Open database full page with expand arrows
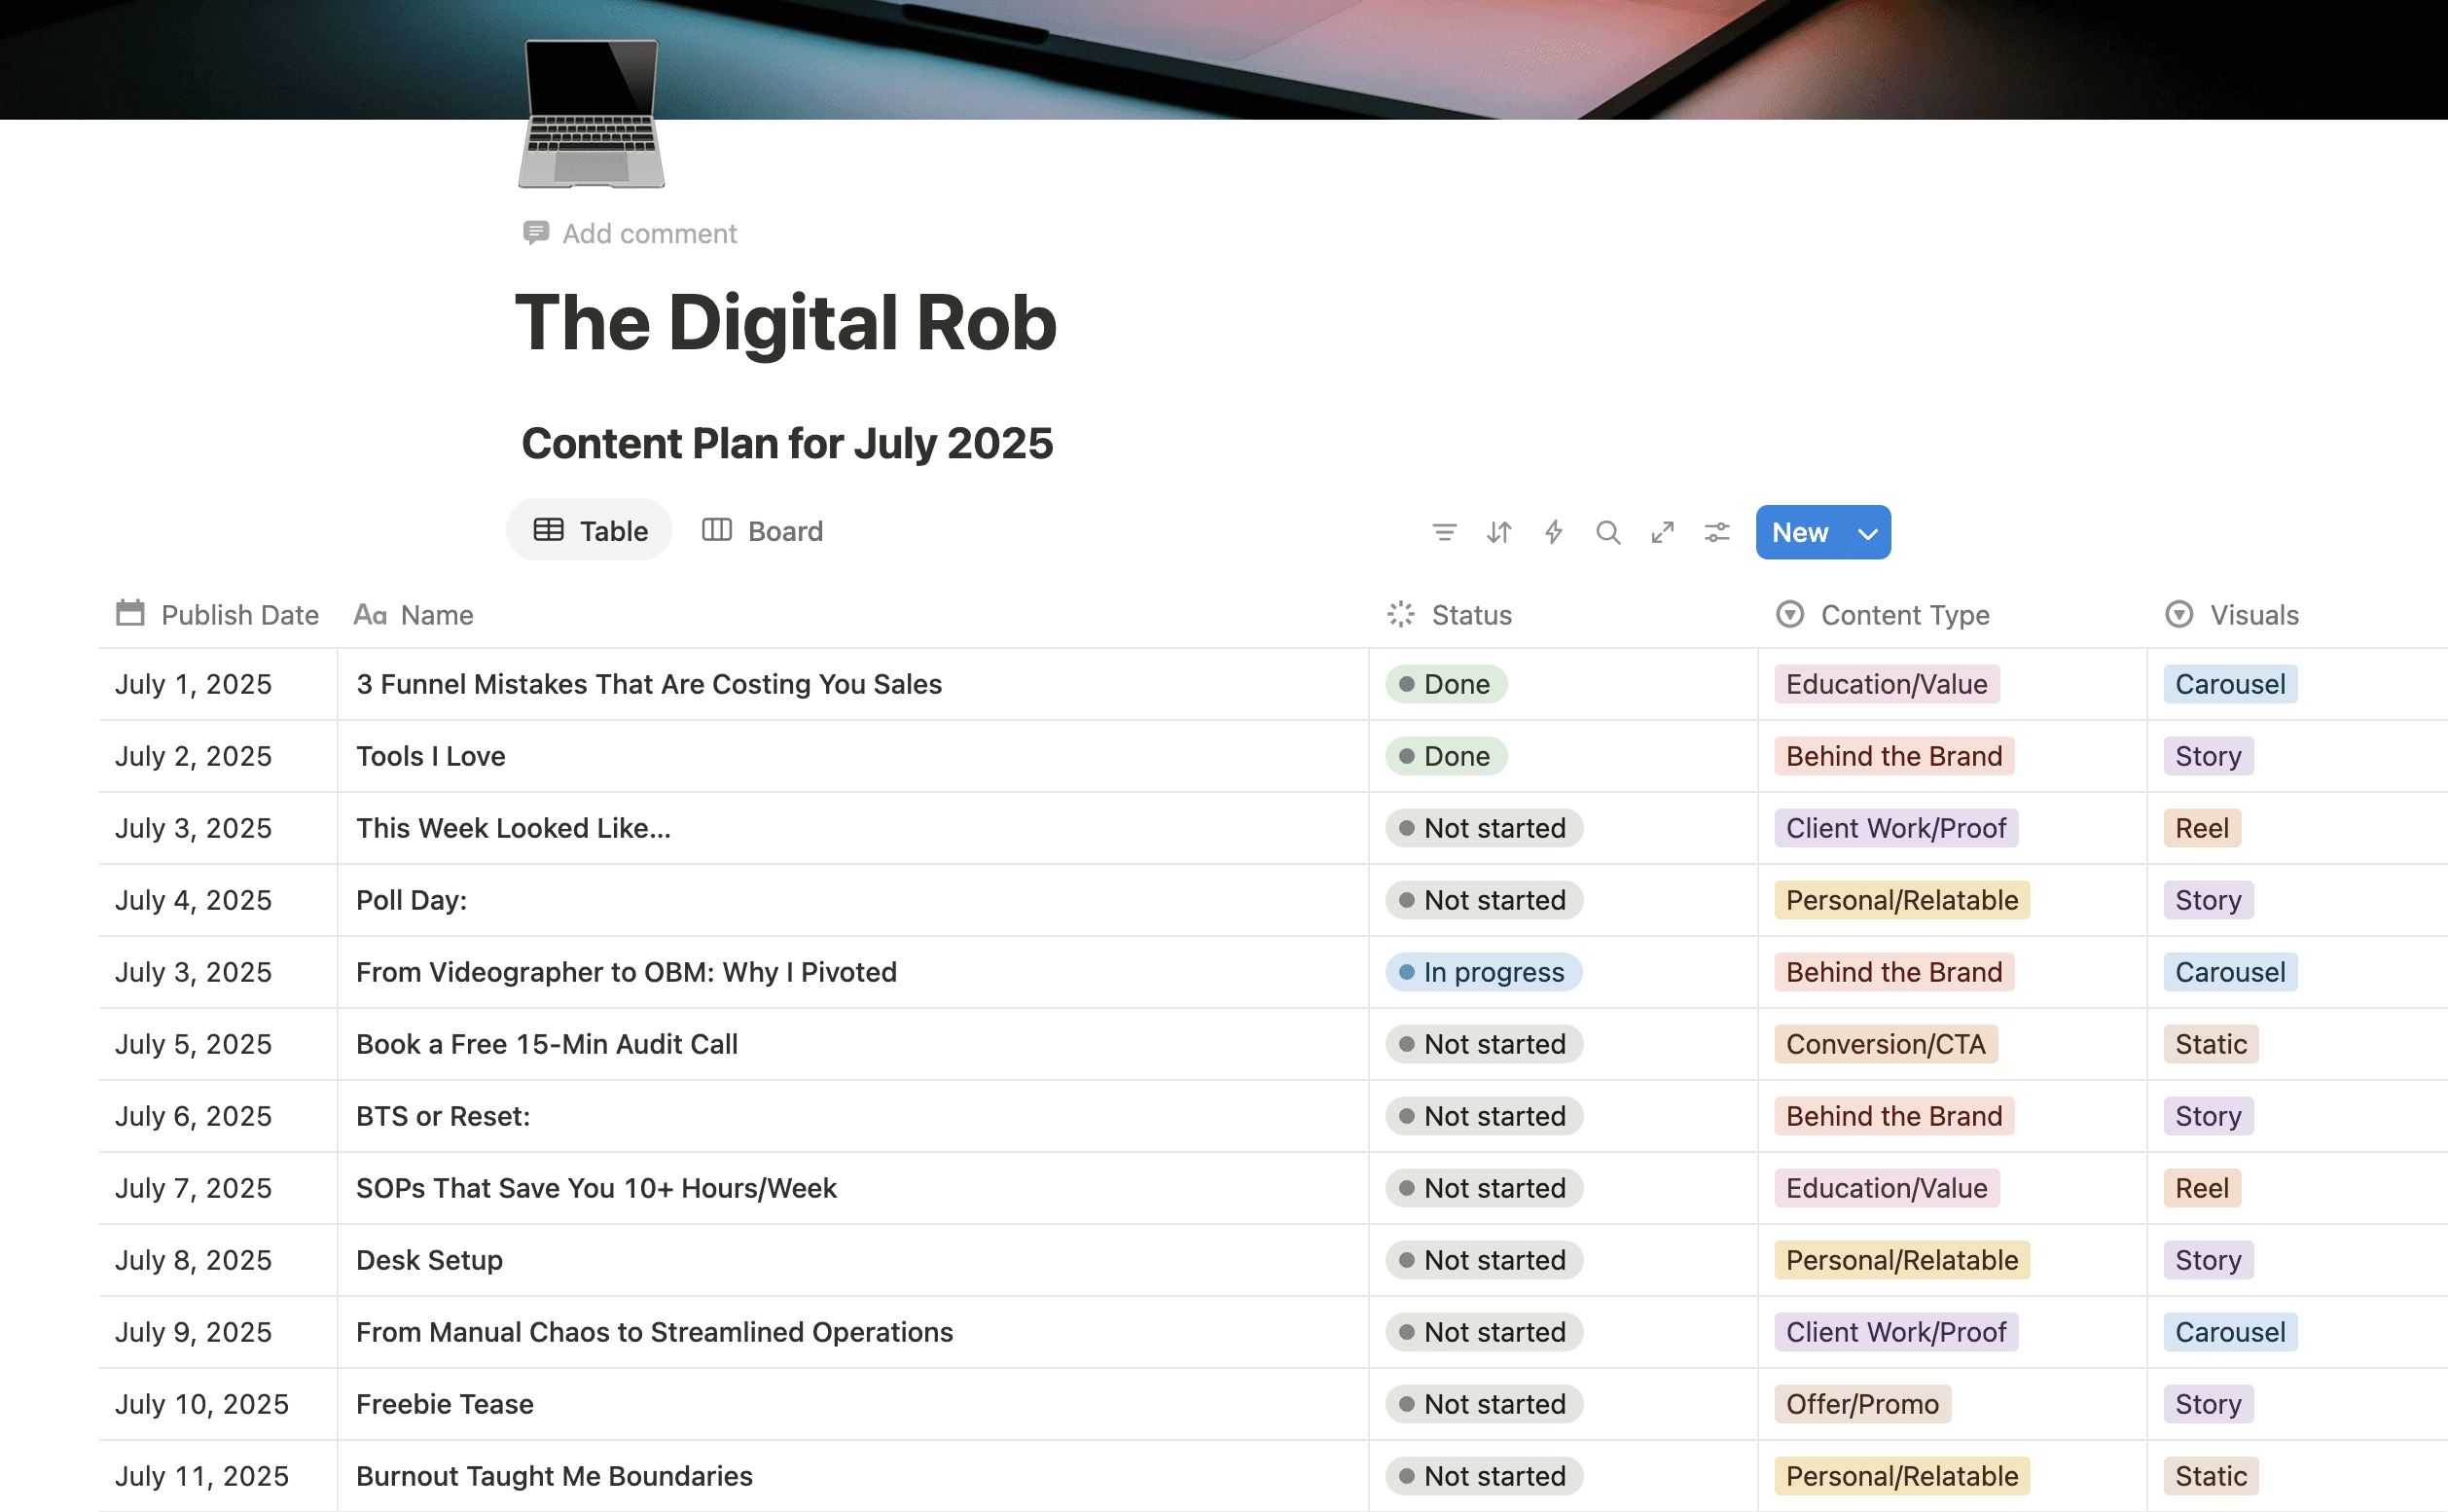Screen dimensions: 2448x1512 [x=1662, y=532]
